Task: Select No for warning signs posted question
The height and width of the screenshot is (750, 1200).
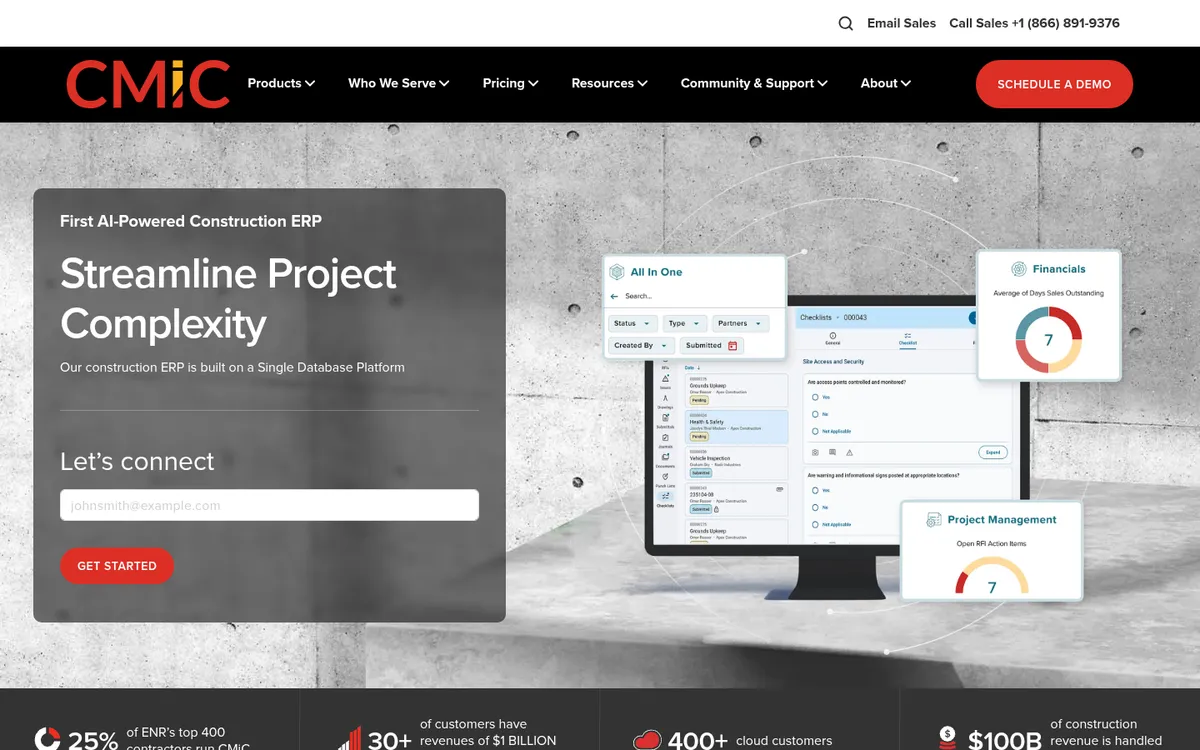Action: [x=815, y=507]
